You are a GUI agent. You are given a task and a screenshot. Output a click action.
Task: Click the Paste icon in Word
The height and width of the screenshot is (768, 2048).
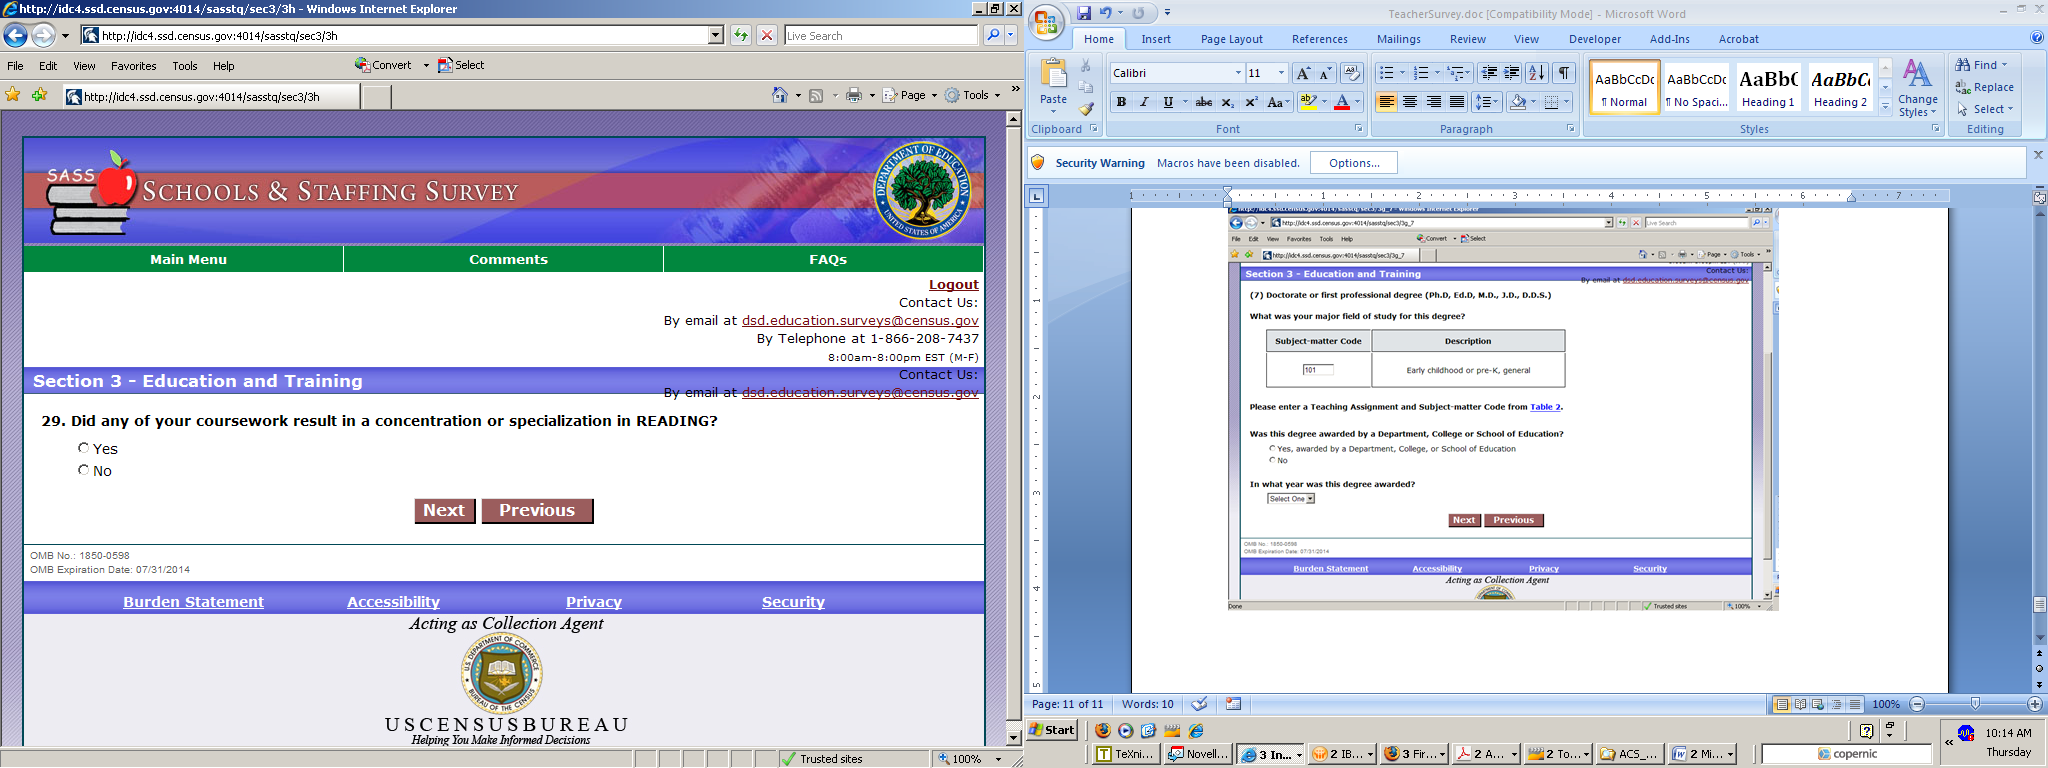(1053, 75)
